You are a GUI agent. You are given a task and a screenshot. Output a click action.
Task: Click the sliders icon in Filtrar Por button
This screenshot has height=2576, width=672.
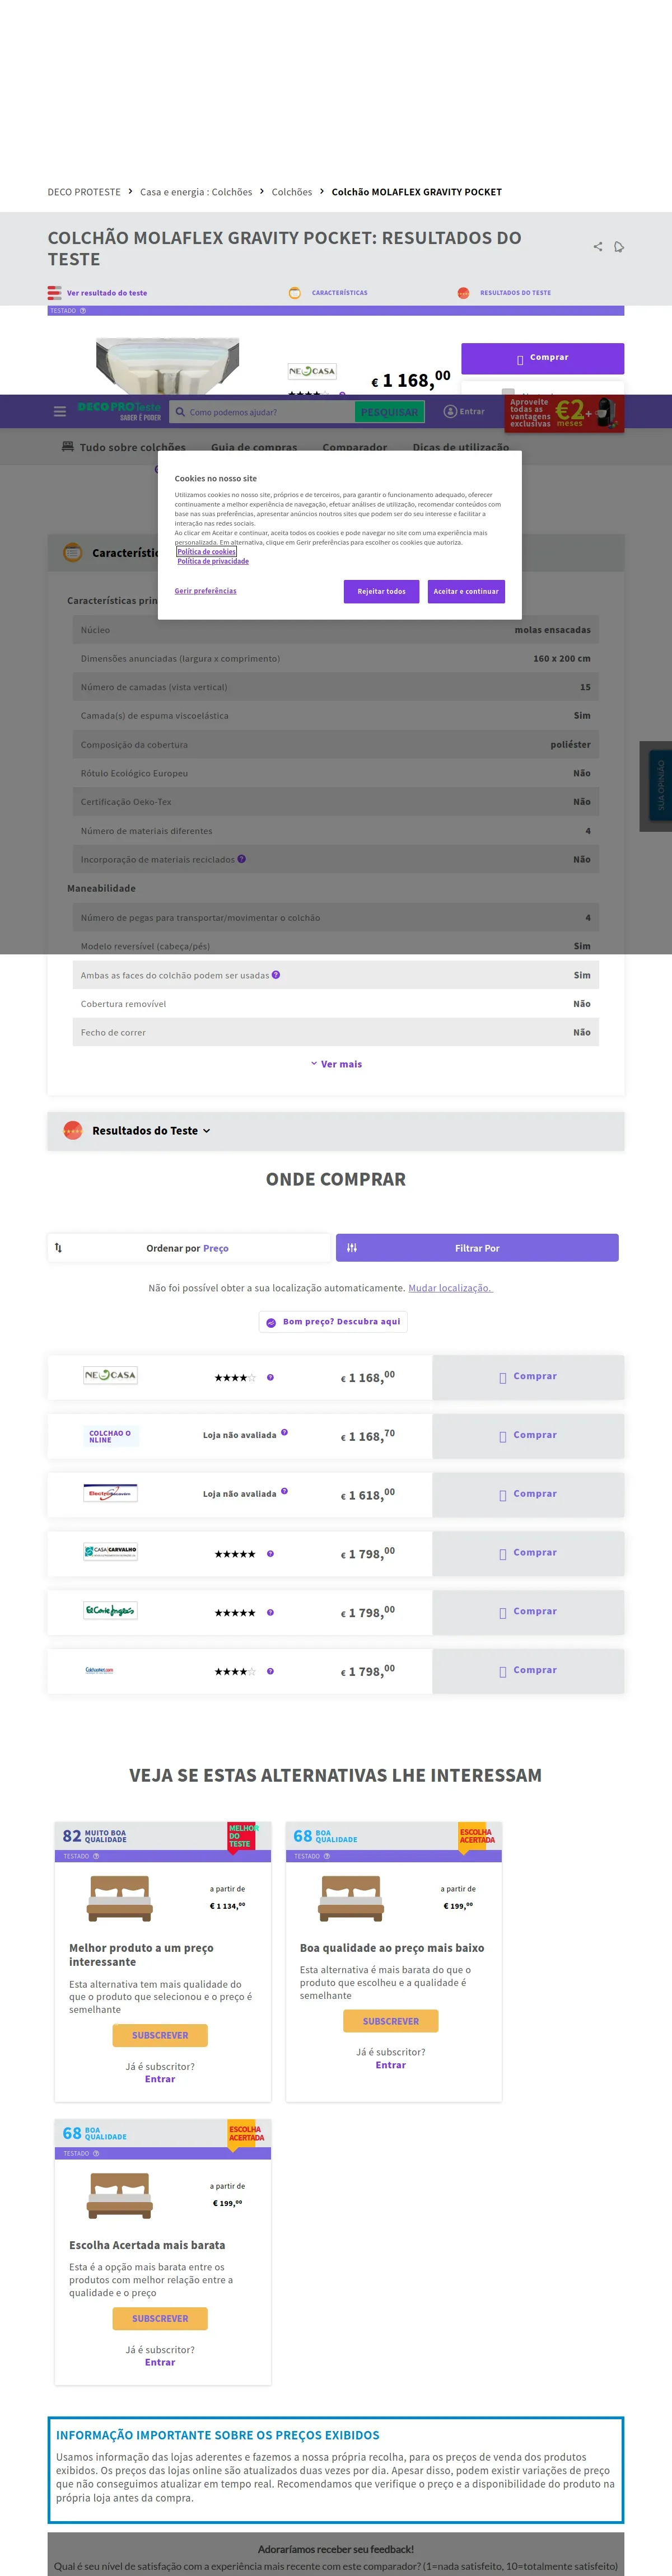pos(352,1247)
